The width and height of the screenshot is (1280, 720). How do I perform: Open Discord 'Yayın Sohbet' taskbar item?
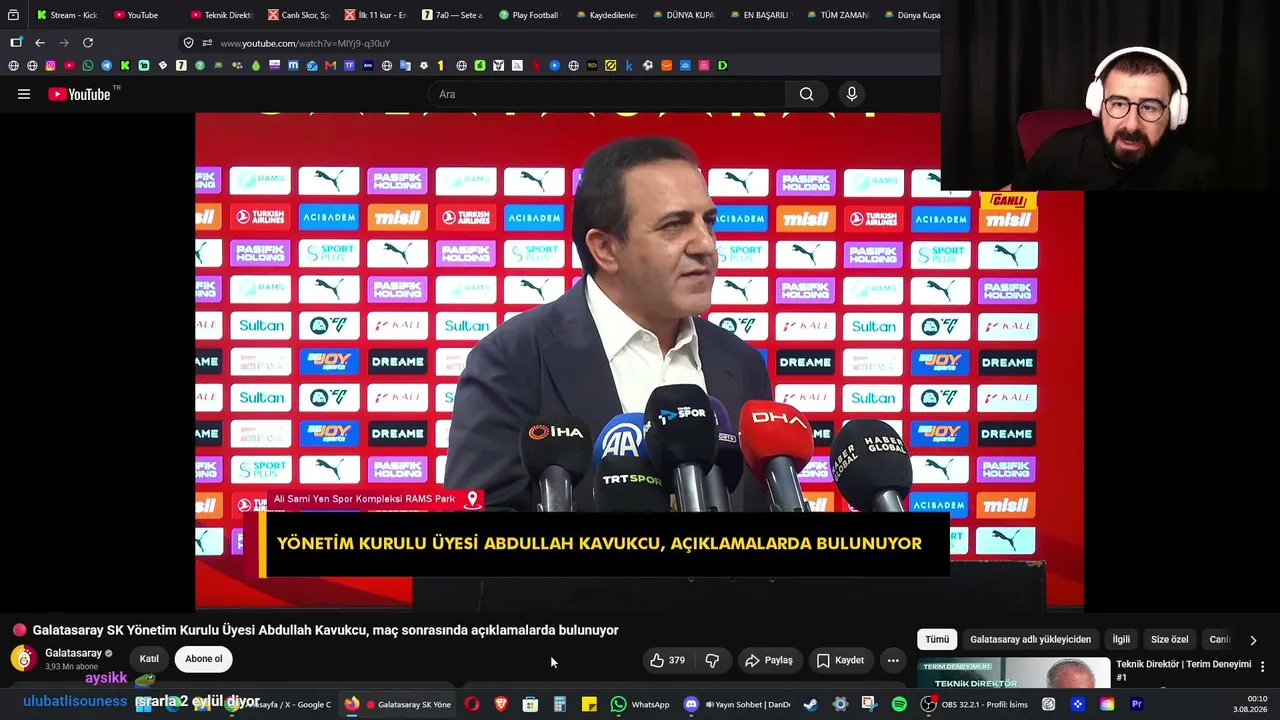737,704
